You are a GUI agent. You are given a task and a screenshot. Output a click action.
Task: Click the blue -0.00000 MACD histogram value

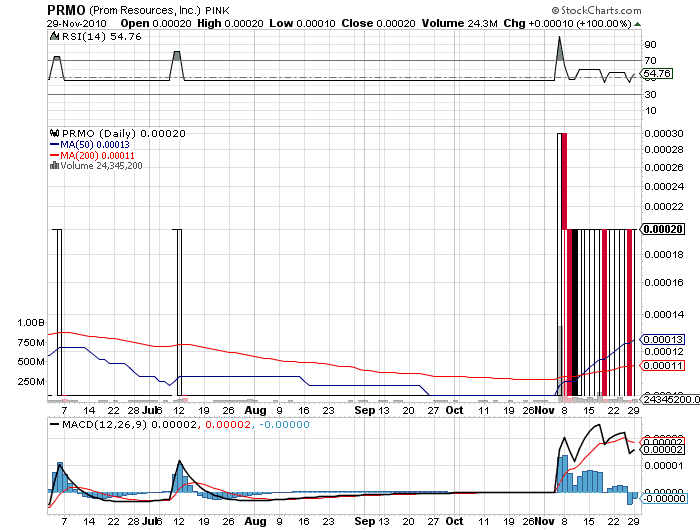(284, 424)
